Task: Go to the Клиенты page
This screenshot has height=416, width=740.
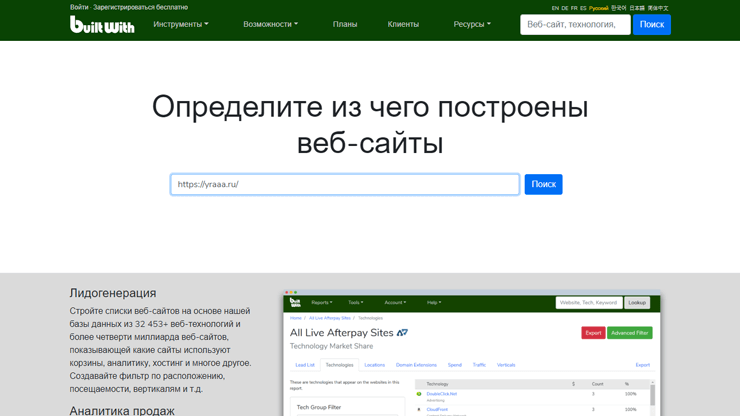Action: point(403,24)
